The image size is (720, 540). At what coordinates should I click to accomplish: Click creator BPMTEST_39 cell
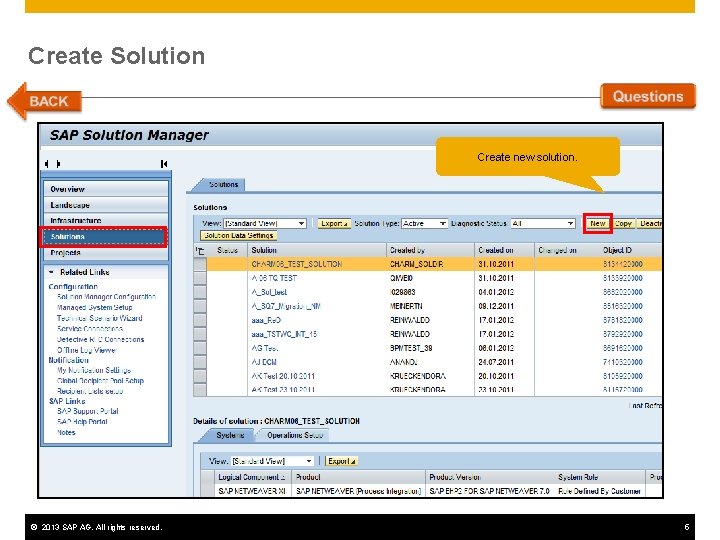tap(411, 348)
